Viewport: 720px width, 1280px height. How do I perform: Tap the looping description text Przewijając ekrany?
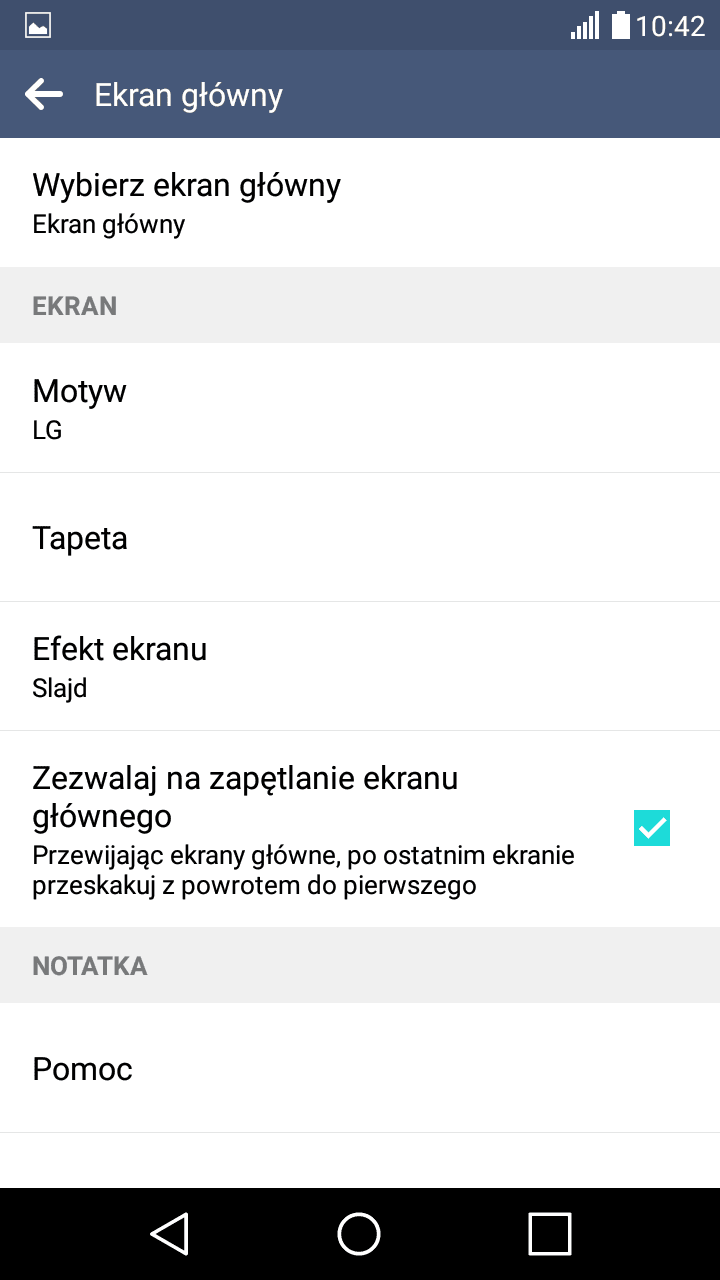click(303, 870)
